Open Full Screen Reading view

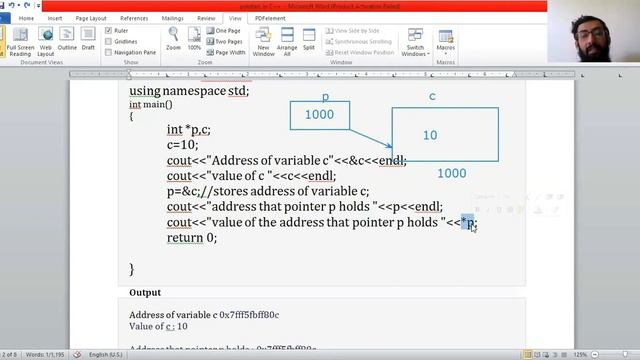pos(20,42)
